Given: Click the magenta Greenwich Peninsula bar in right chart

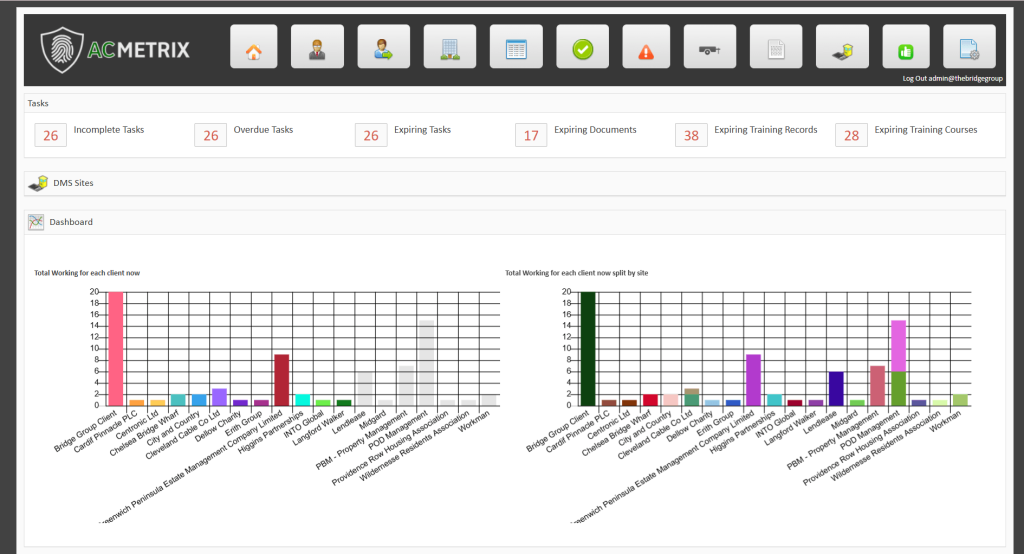Looking at the screenshot, I should pos(754,380).
